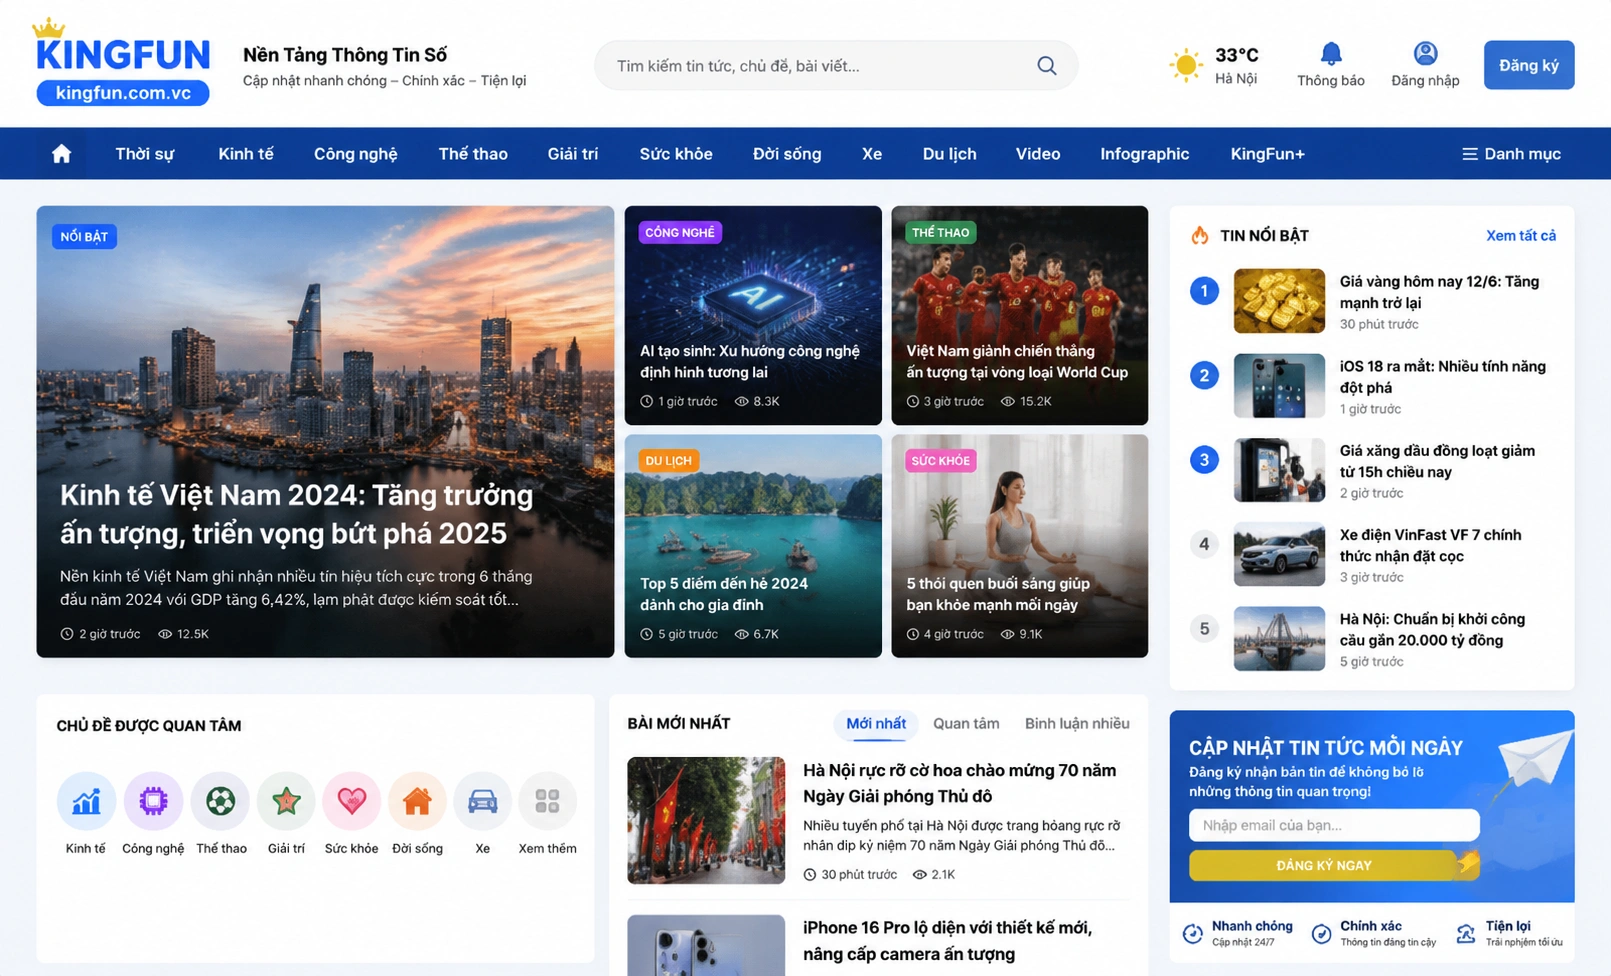Click the gold bars thumbnail
1611x976 pixels.
[1279, 301]
